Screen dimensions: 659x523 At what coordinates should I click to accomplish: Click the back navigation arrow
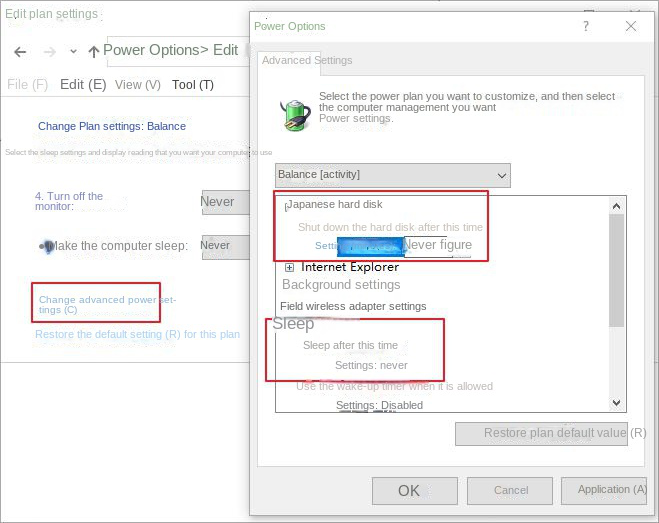click(x=21, y=51)
